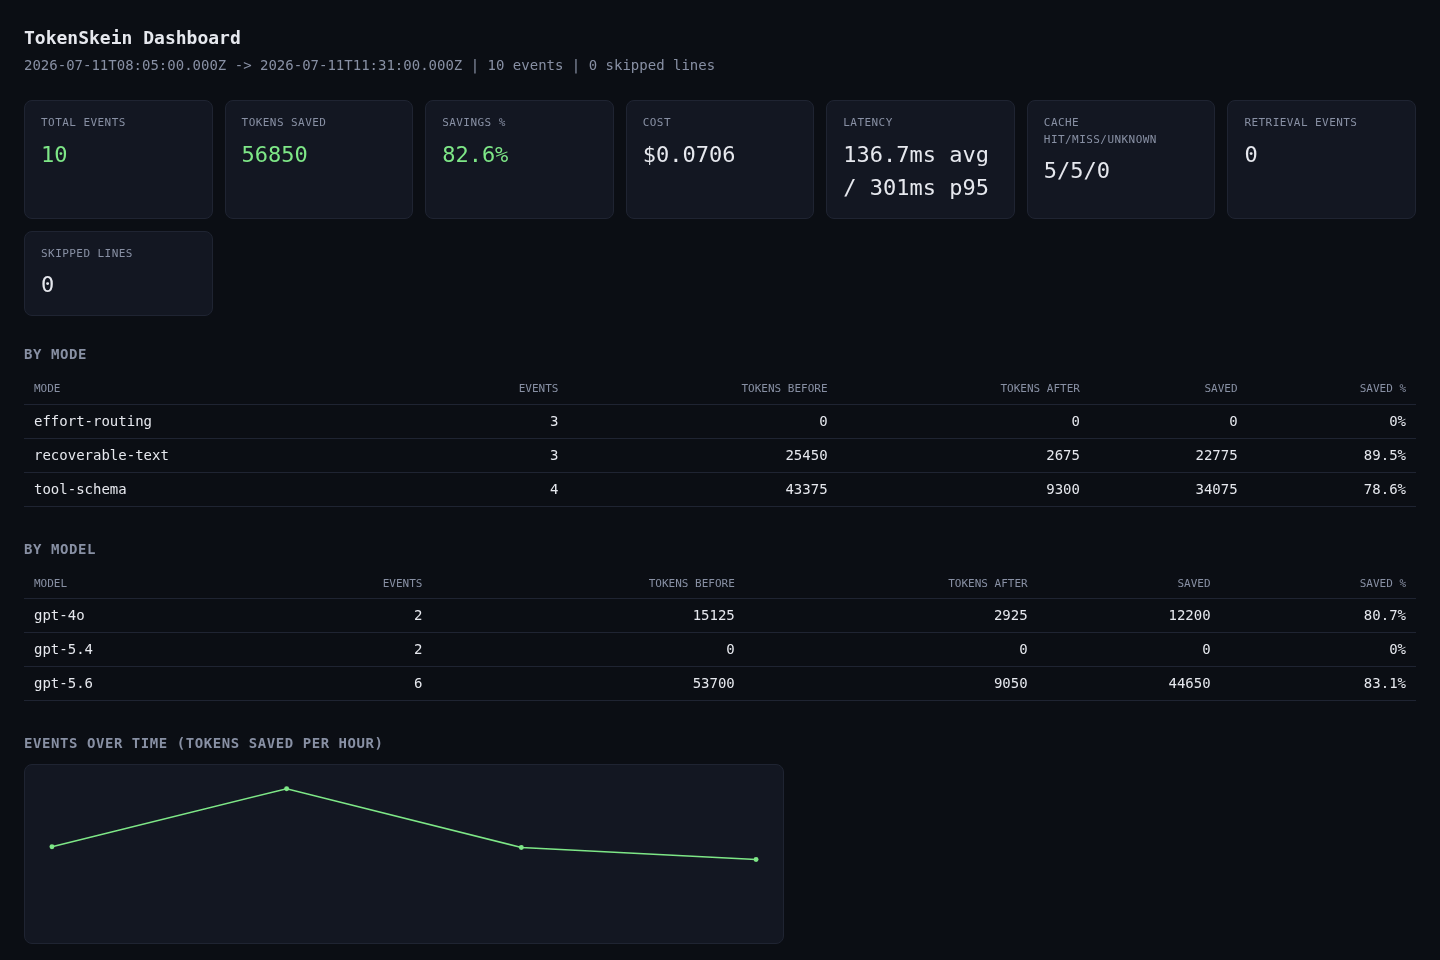Click SAVED % header in By Mode table
Viewport: 1440px width, 960px height.
tap(1383, 388)
